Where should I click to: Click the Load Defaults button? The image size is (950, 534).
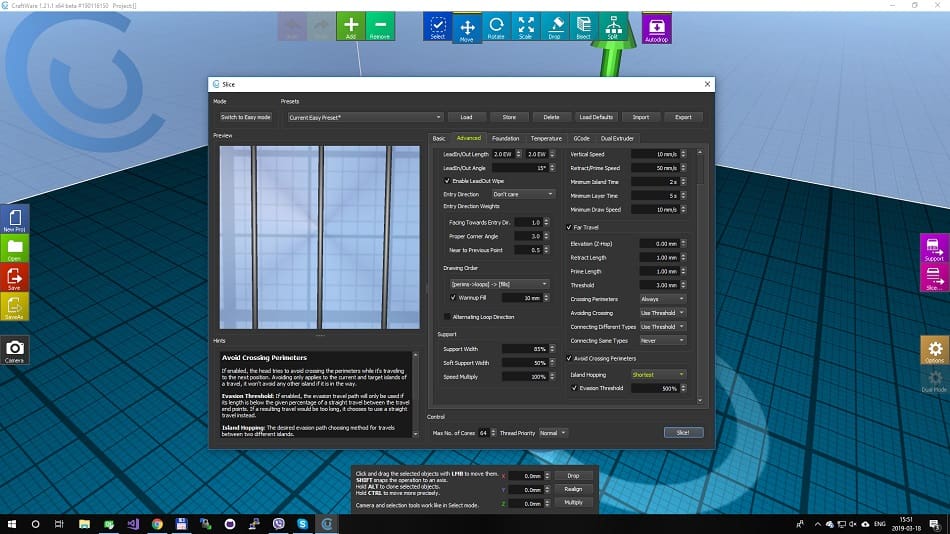click(596, 117)
